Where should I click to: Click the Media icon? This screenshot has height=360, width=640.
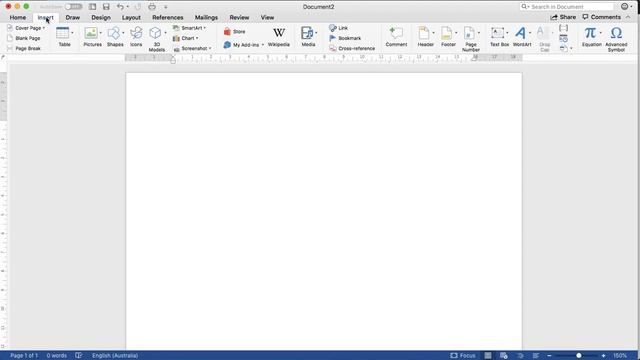coord(307,33)
